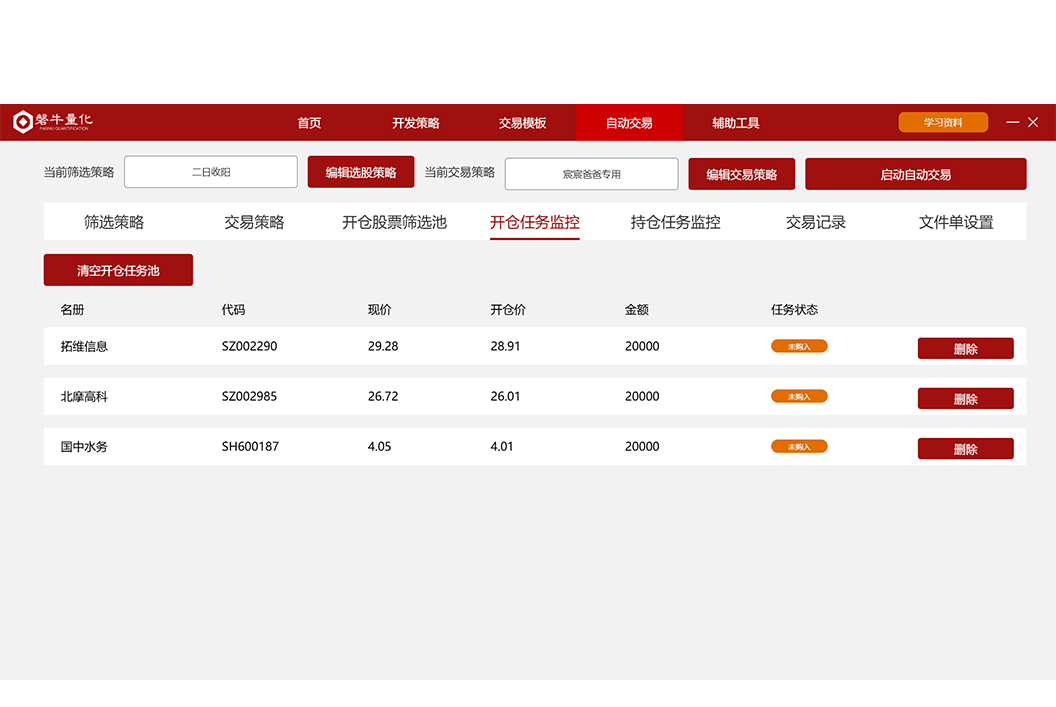Screen dimensions: 1056x707
Task: Click the 二日收阳 screening strategy field
Action: 211,172
